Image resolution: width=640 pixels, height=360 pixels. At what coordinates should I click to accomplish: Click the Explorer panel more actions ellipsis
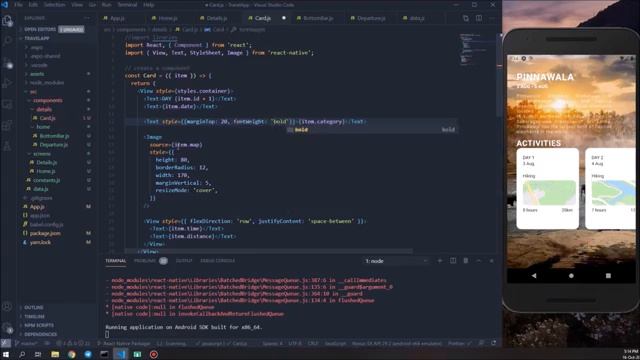87,18
